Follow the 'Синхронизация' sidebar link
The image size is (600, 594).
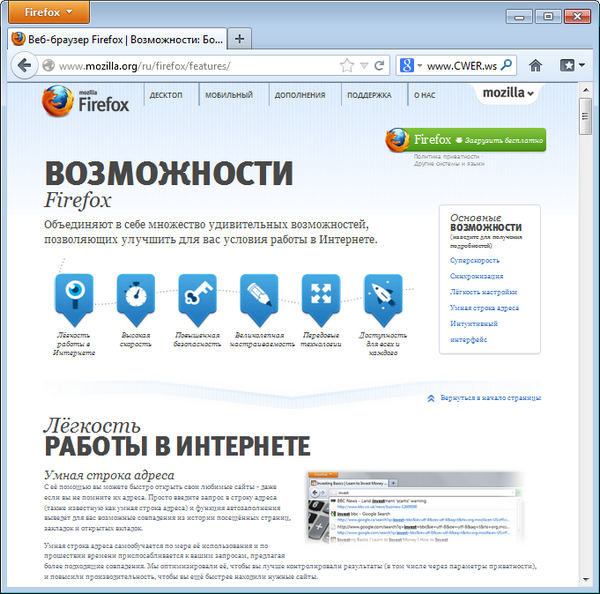click(477, 276)
